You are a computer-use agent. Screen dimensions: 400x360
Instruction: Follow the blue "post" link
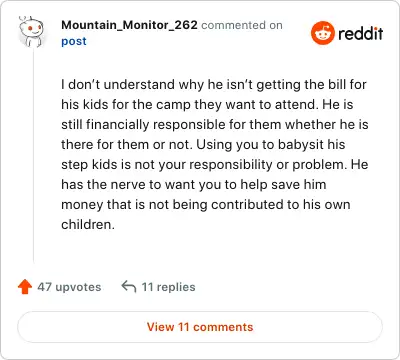coord(74,41)
